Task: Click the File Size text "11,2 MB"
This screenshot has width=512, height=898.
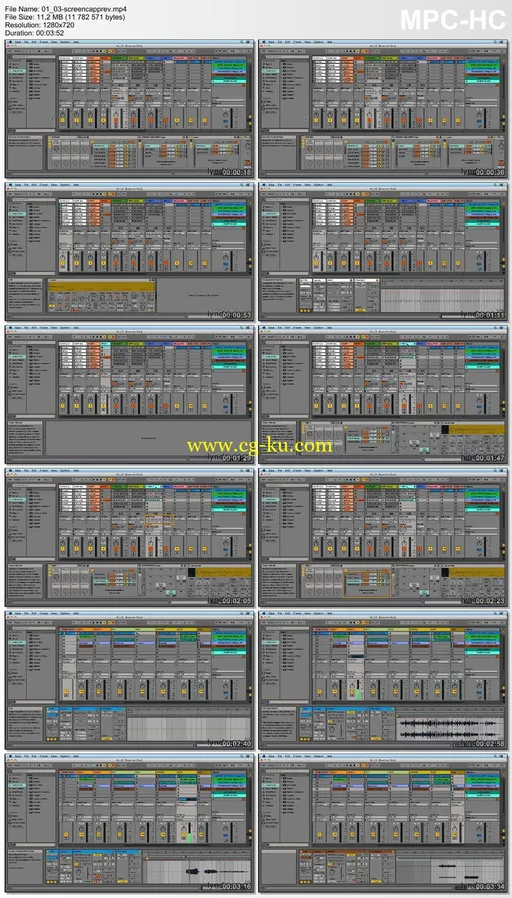Action: (x=51, y=18)
